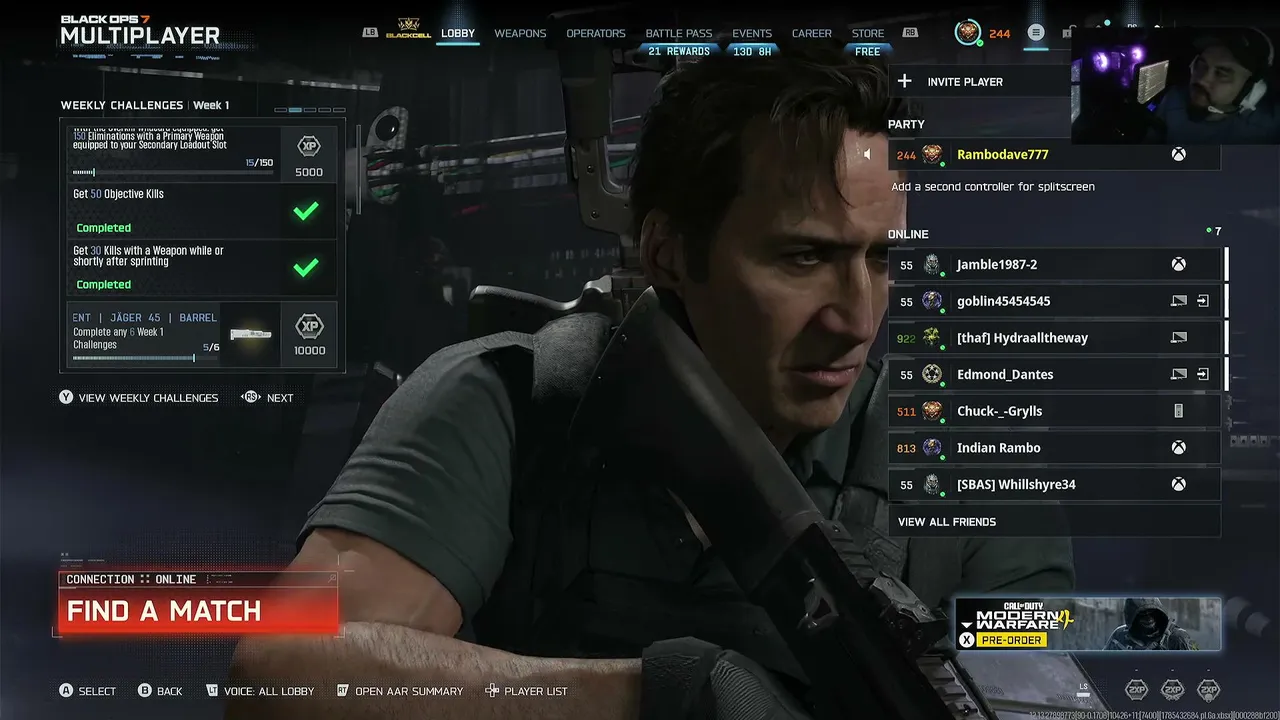Click the Find a Match button
The image size is (1280, 720).
pyautogui.click(x=198, y=610)
